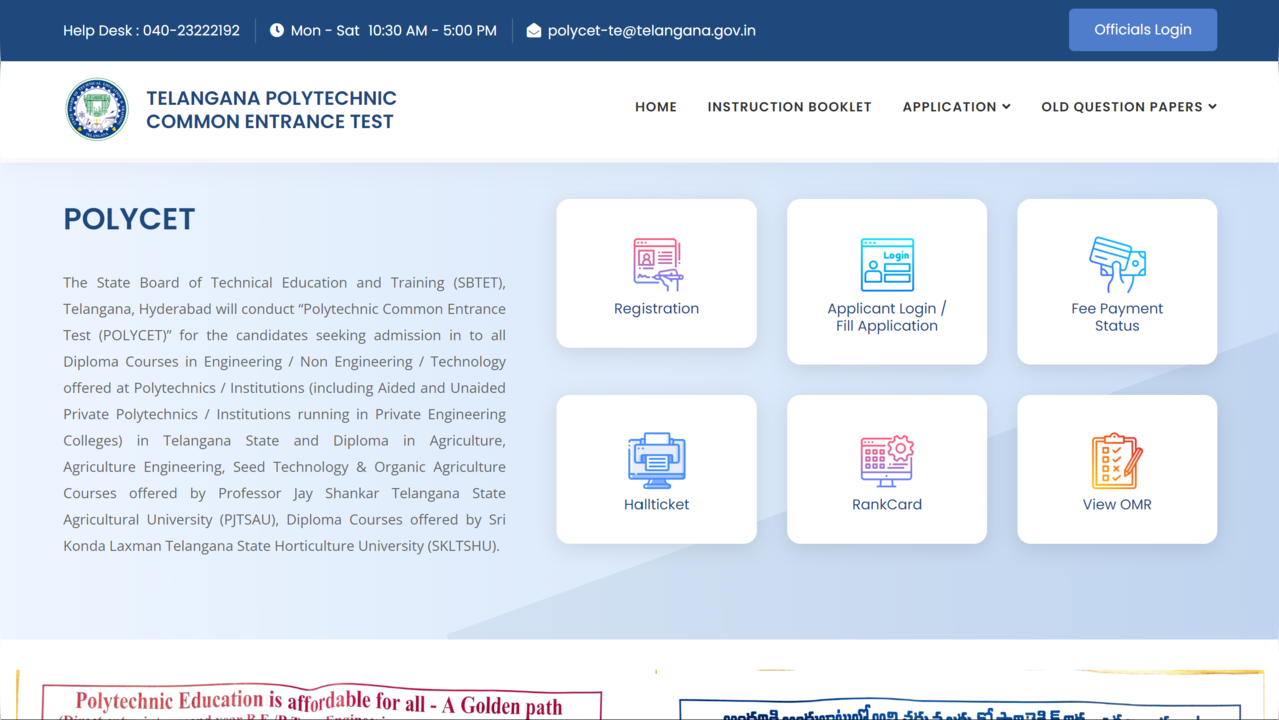Image resolution: width=1279 pixels, height=720 pixels.
Task: Click the envelope icon before the email address
Action: 533,30
